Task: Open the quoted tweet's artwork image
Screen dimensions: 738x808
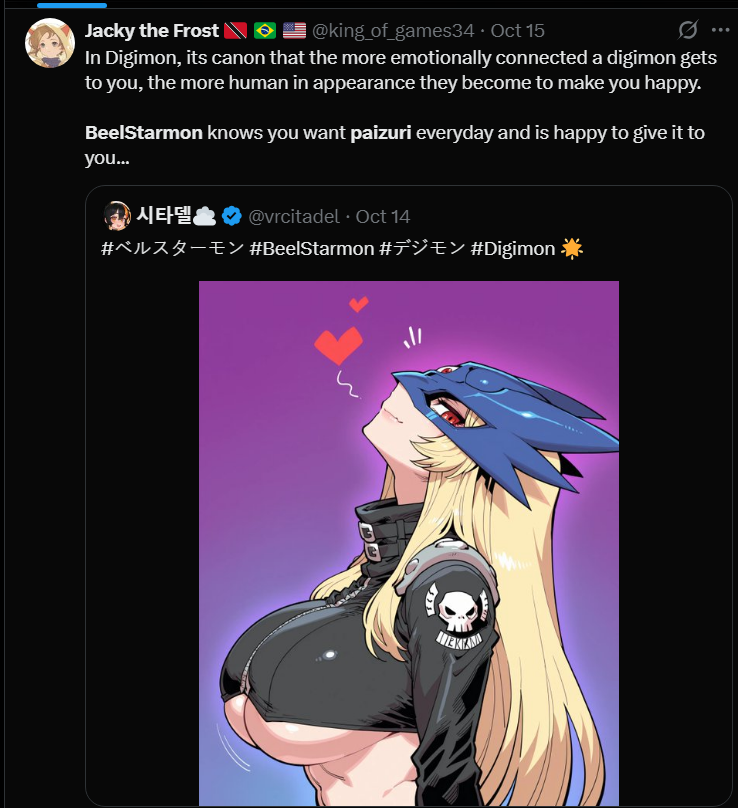Action: [409, 543]
